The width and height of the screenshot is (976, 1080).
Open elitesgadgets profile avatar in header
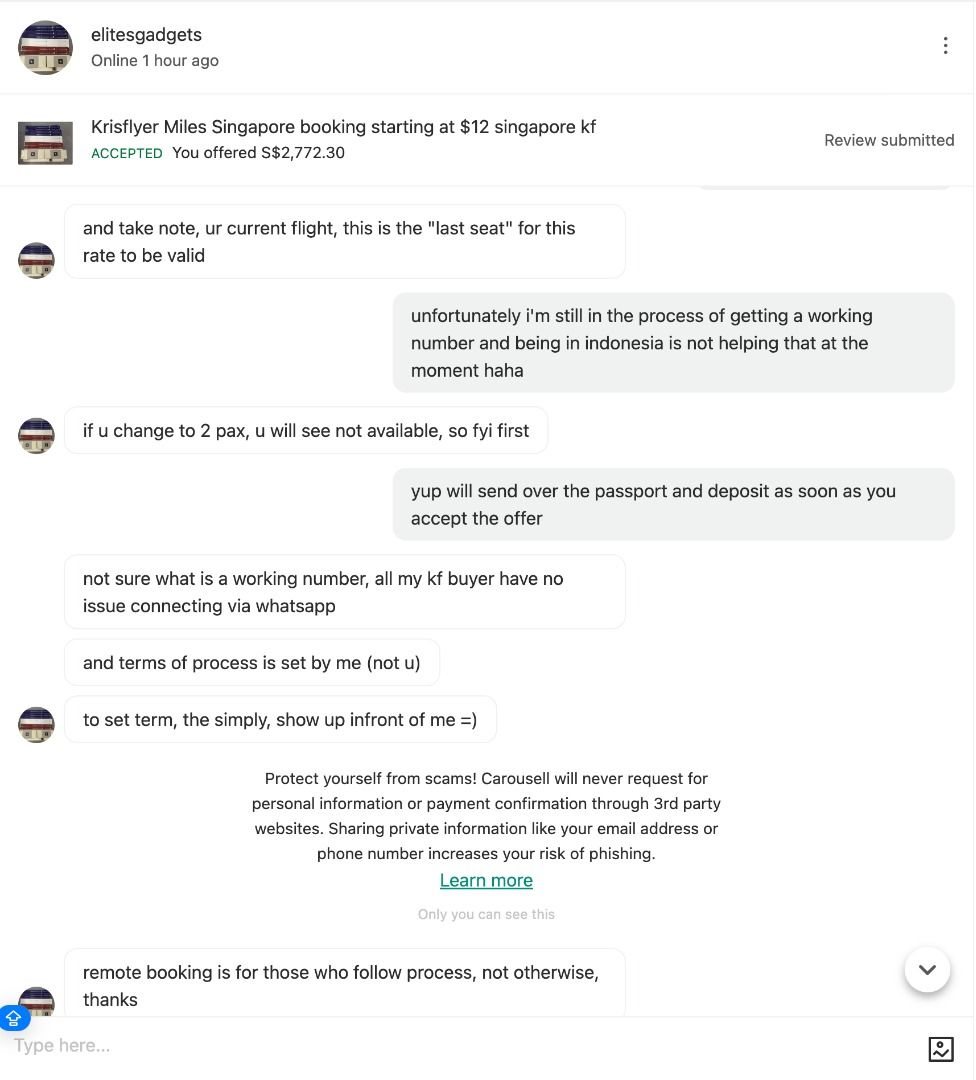pos(45,48)
